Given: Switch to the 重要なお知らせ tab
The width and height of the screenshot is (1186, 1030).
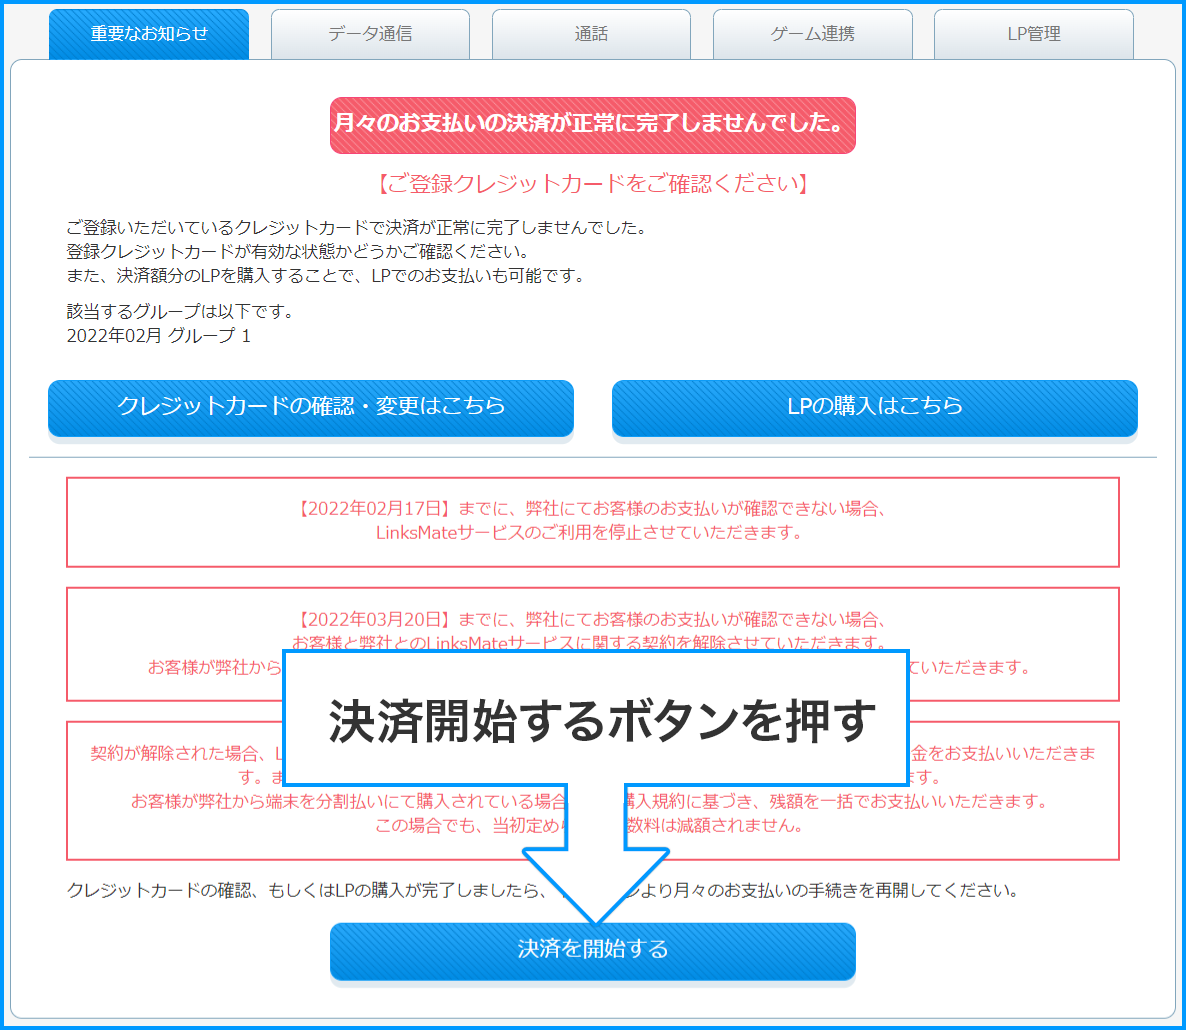Looking at the screenshot, I should click(149, 34).
